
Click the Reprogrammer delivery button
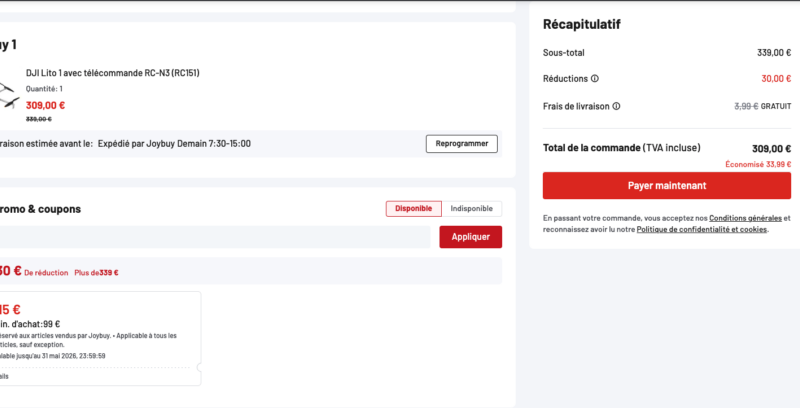(462, 144)
